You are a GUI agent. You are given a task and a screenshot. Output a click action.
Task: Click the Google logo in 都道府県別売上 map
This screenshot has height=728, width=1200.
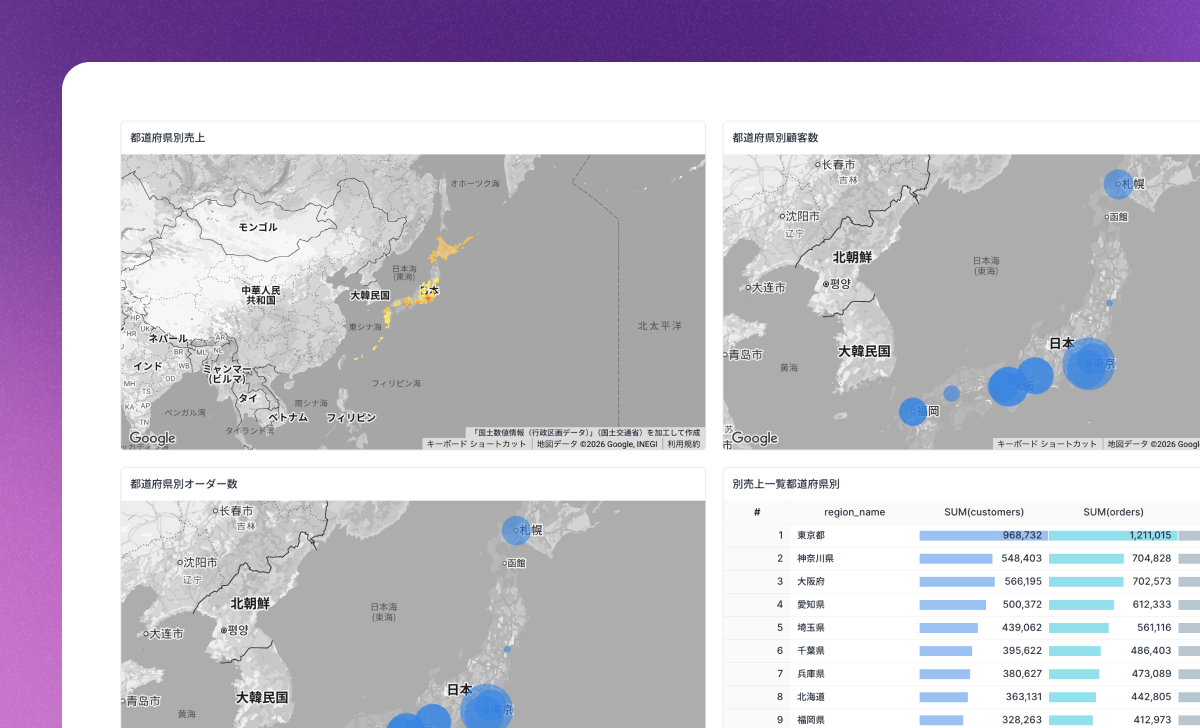click(x=152, y=438)
